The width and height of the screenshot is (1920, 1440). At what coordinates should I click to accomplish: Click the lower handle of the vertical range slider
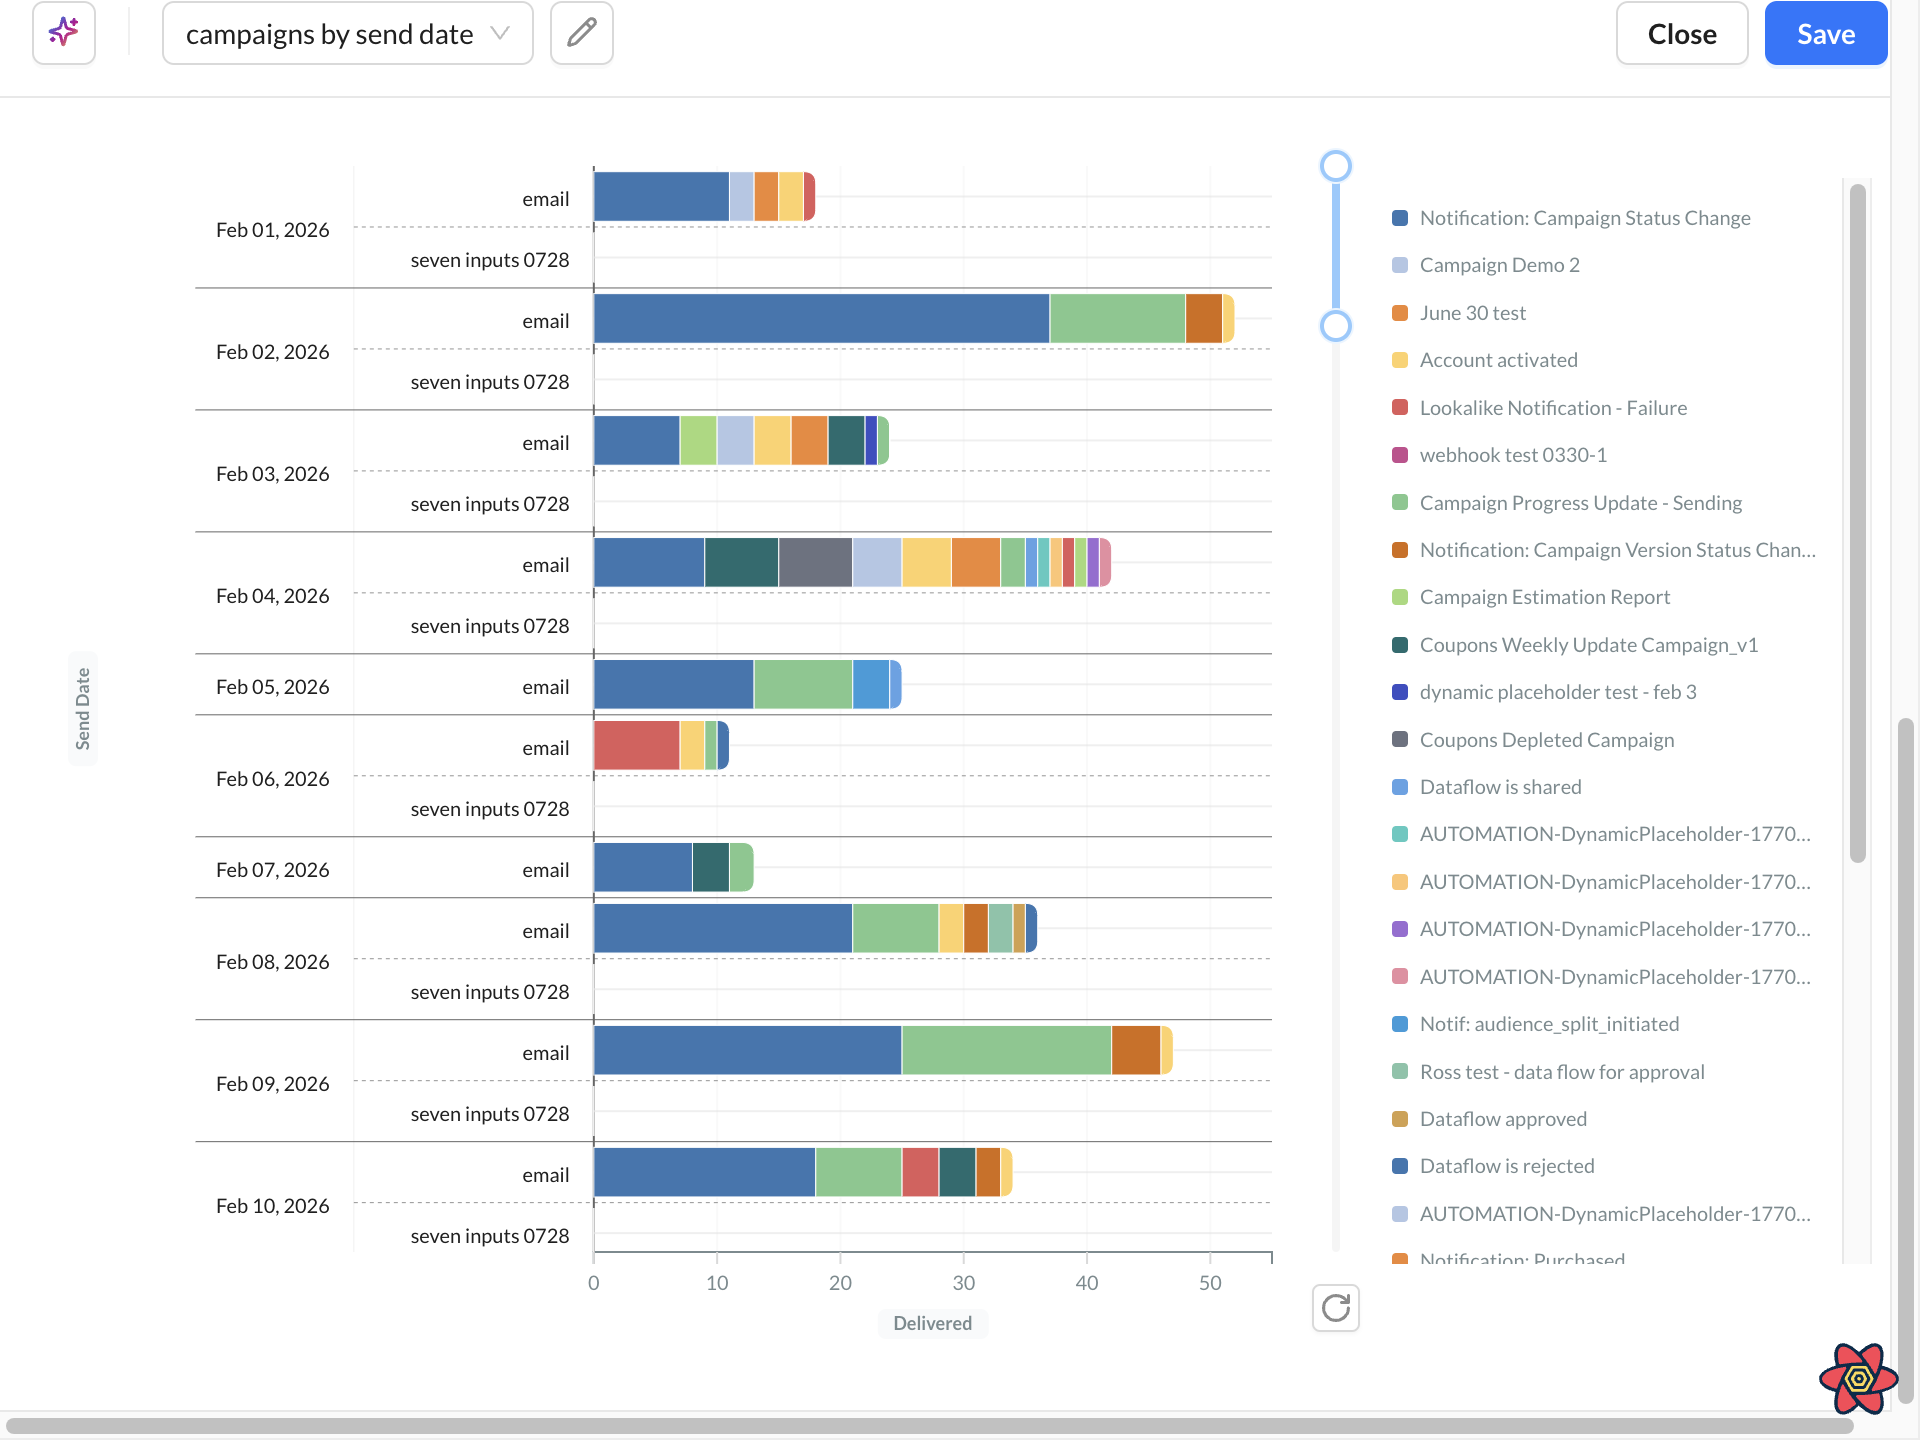[1336, 326]
